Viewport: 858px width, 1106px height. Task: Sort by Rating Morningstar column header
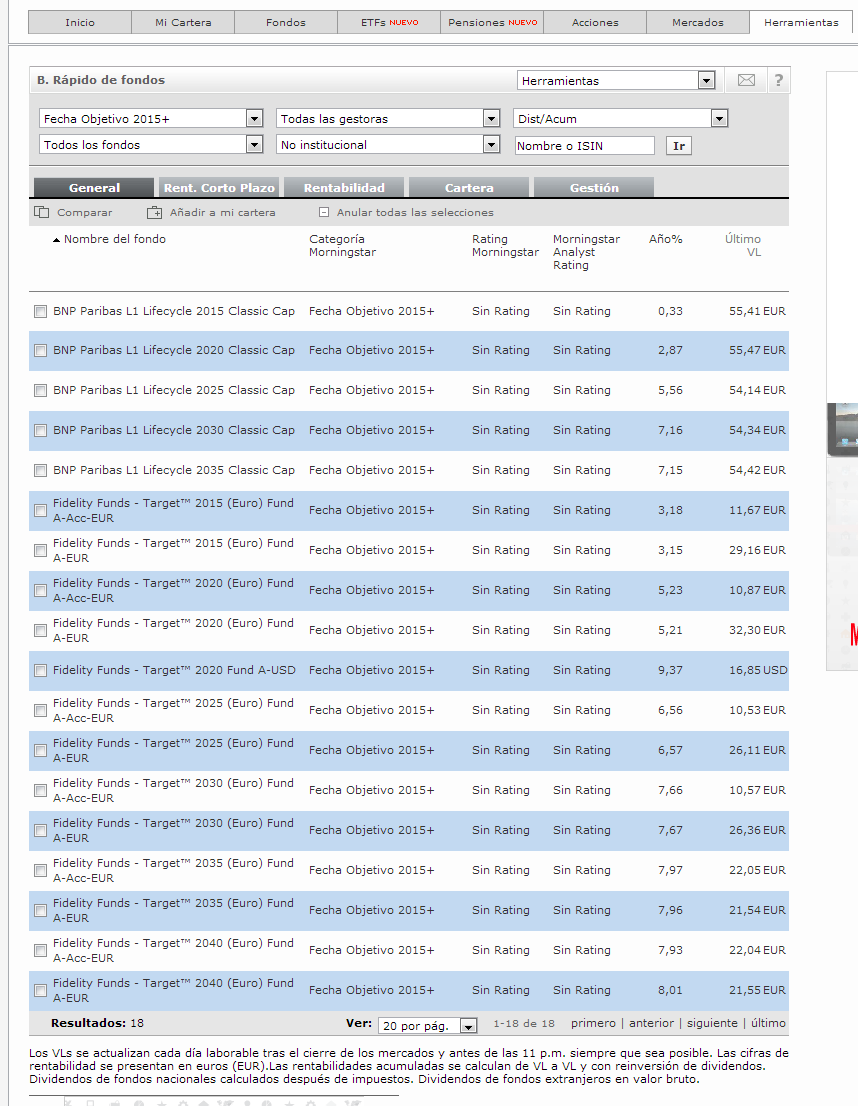coord(505,245)
